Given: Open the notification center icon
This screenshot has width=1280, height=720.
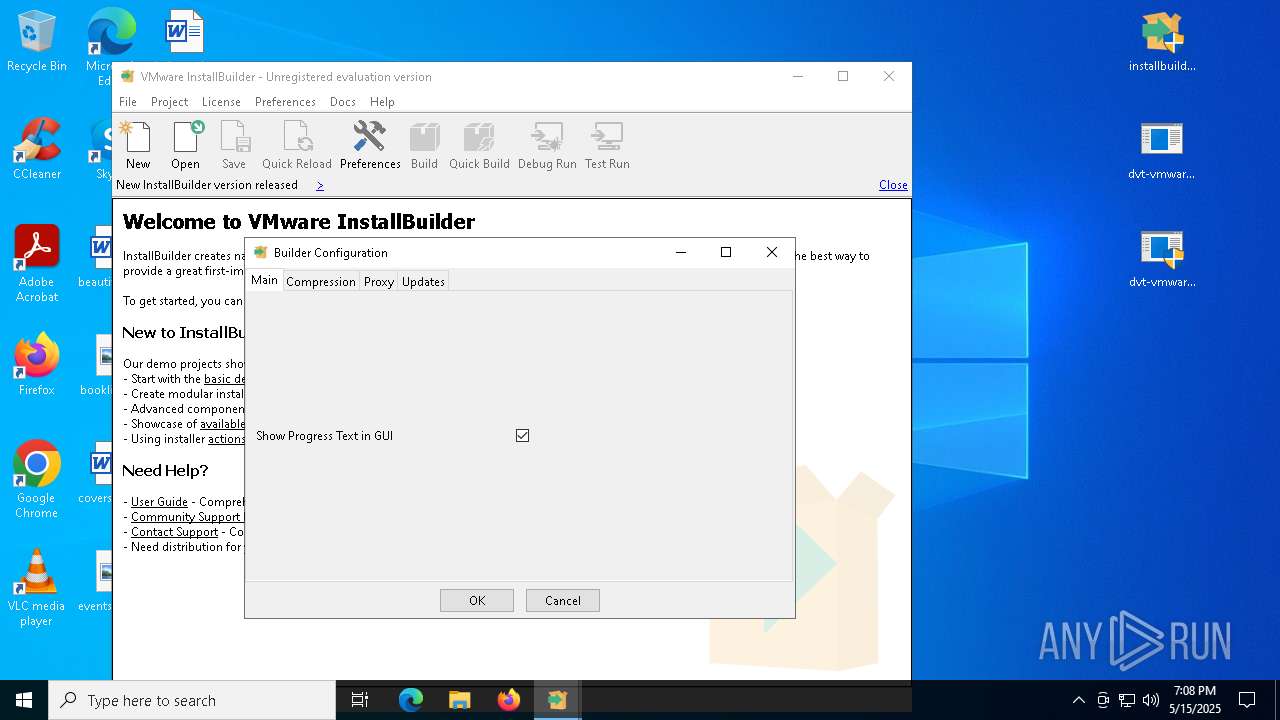Looking at the screenshot, I should 1247,700.
